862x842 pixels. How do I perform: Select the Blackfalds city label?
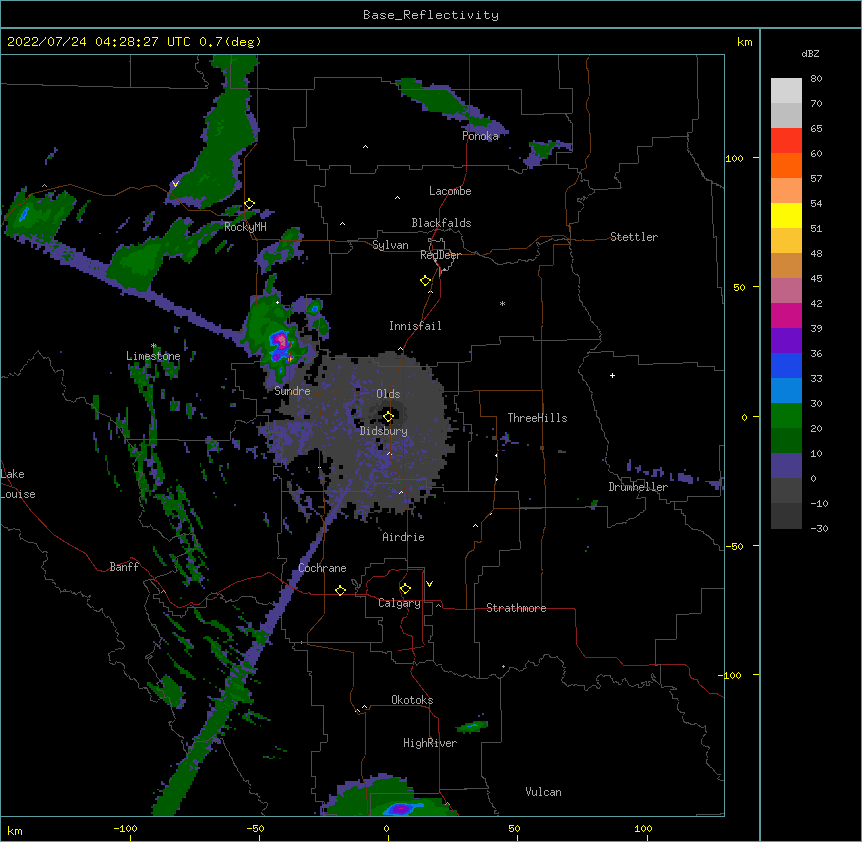click(x=441, y=223)
